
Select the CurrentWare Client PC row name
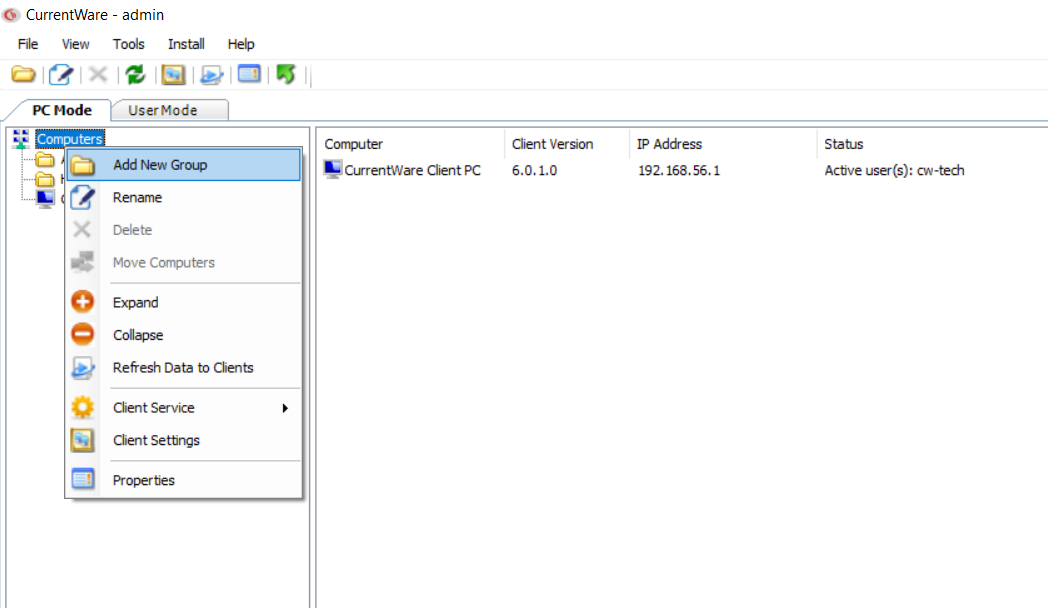[x=412, y=170]
